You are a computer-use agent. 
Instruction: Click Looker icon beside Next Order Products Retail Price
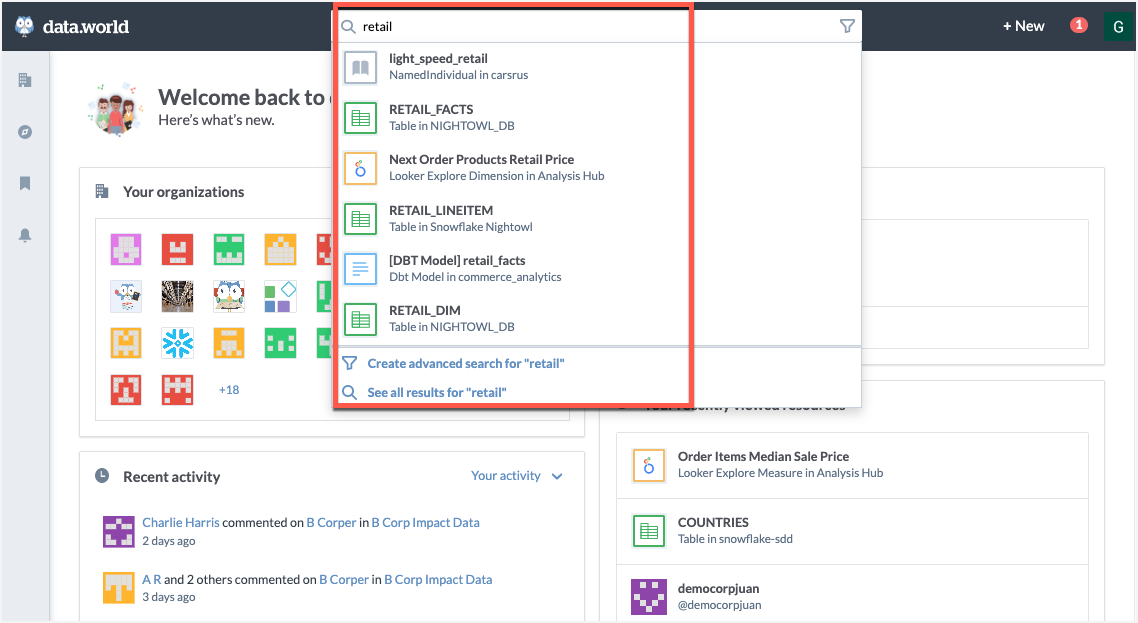pos(361,168)
